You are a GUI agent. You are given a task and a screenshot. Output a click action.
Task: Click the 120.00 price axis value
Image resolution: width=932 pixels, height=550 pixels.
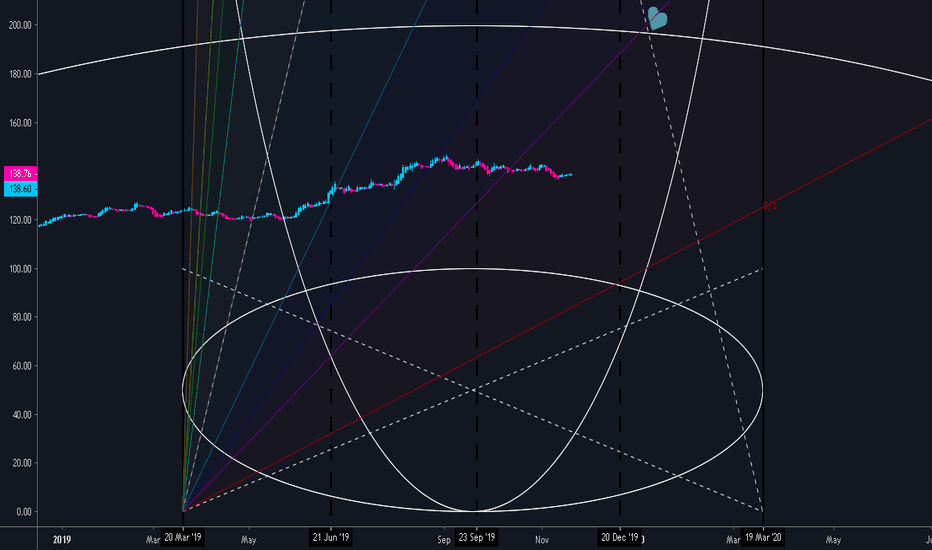tap(20, 220)
